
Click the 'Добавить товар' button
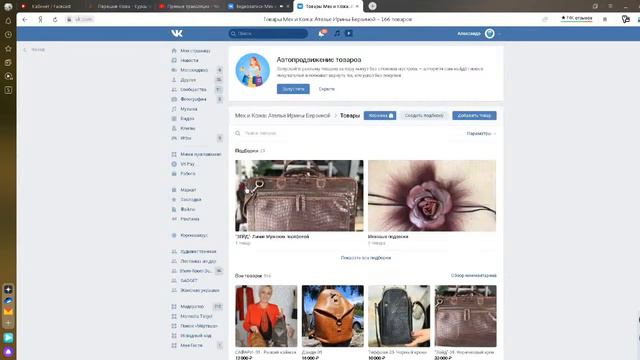click(x=474, y=116)
